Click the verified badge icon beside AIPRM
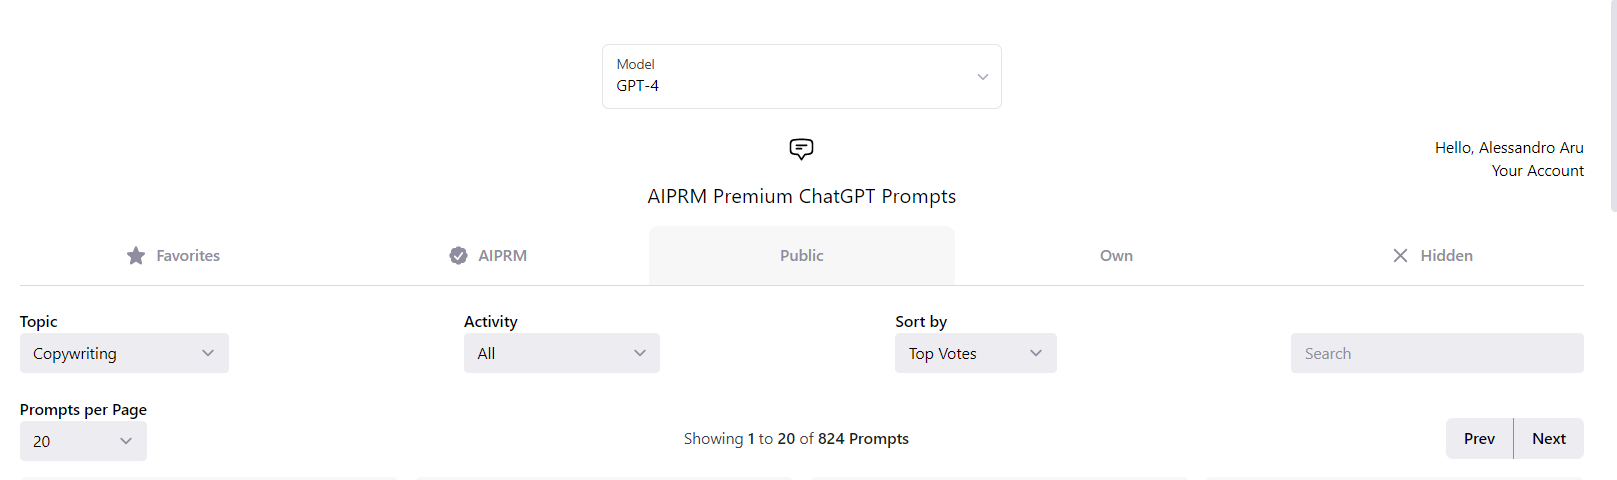The width and height of the screenshot is (1617, 480). (x=458, y=256)
